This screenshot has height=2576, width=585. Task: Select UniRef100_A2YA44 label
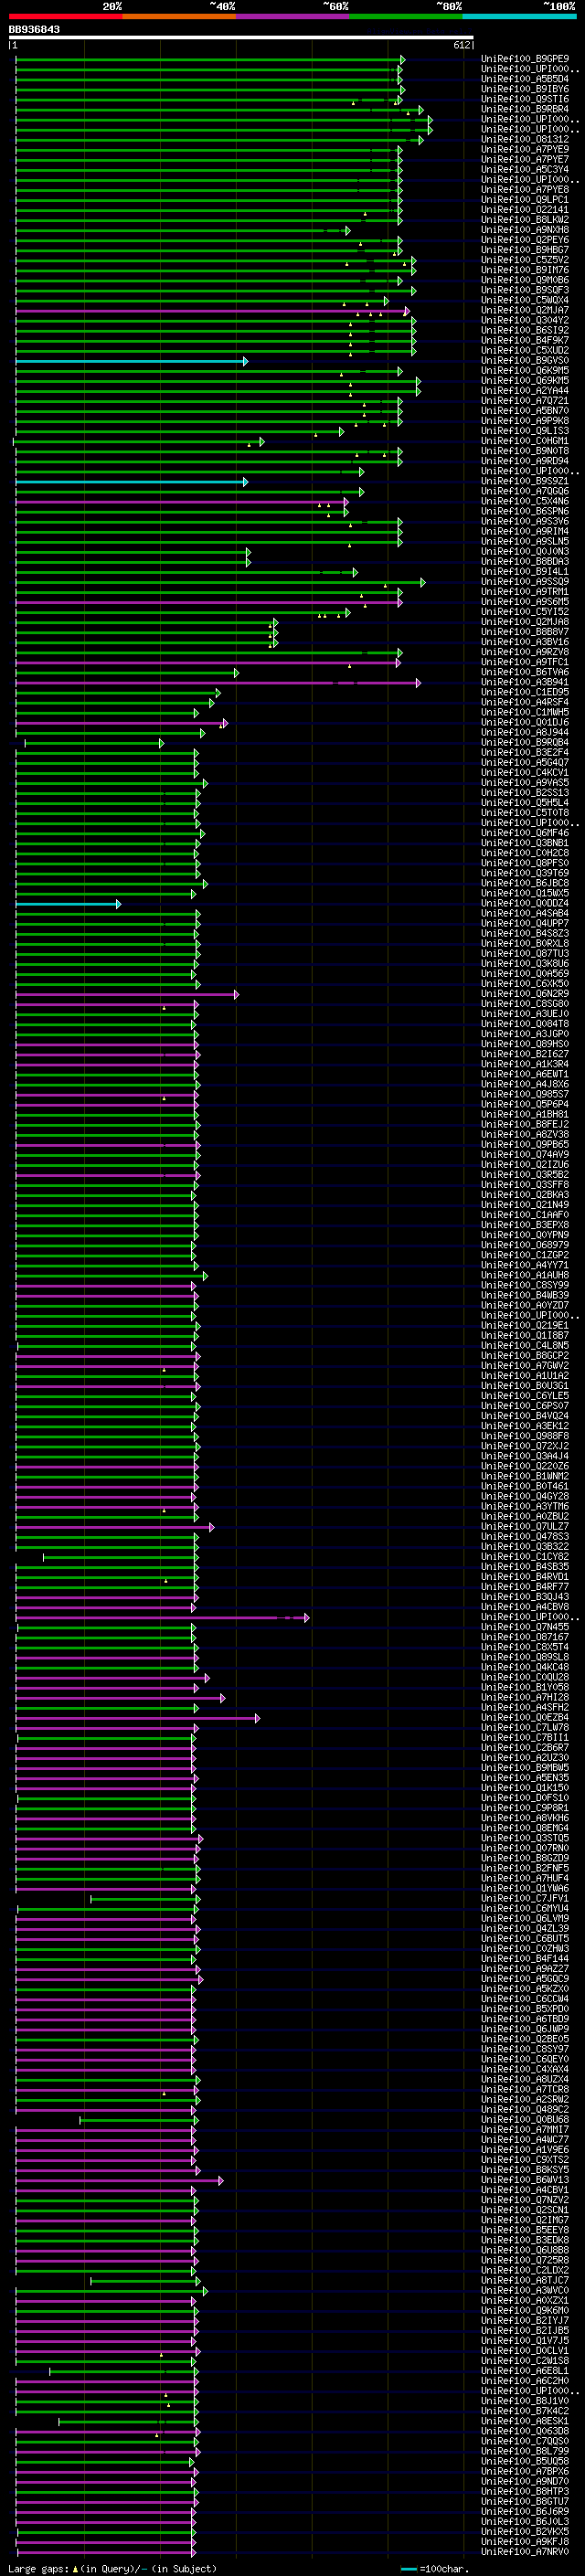tap(525, 391)
